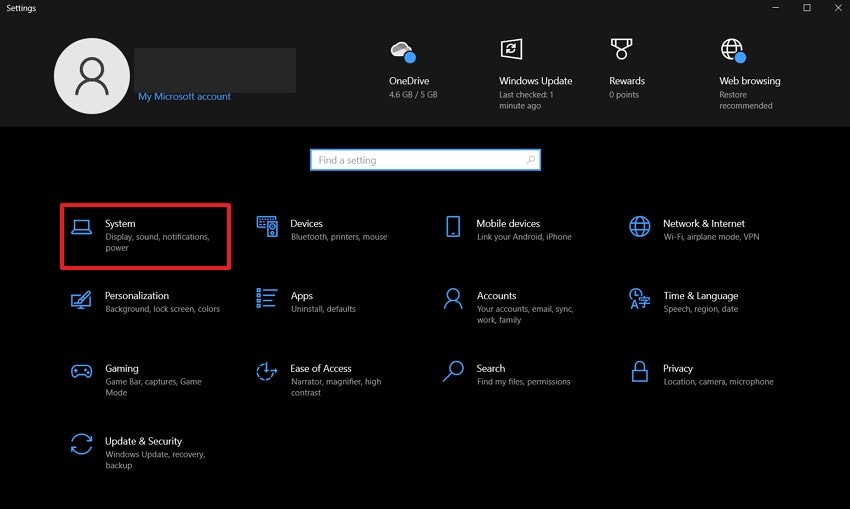The height and width of the screenshot is (509, 850).
Task: Click the OneDrive heading text
Action: click(x=409, y=81)
